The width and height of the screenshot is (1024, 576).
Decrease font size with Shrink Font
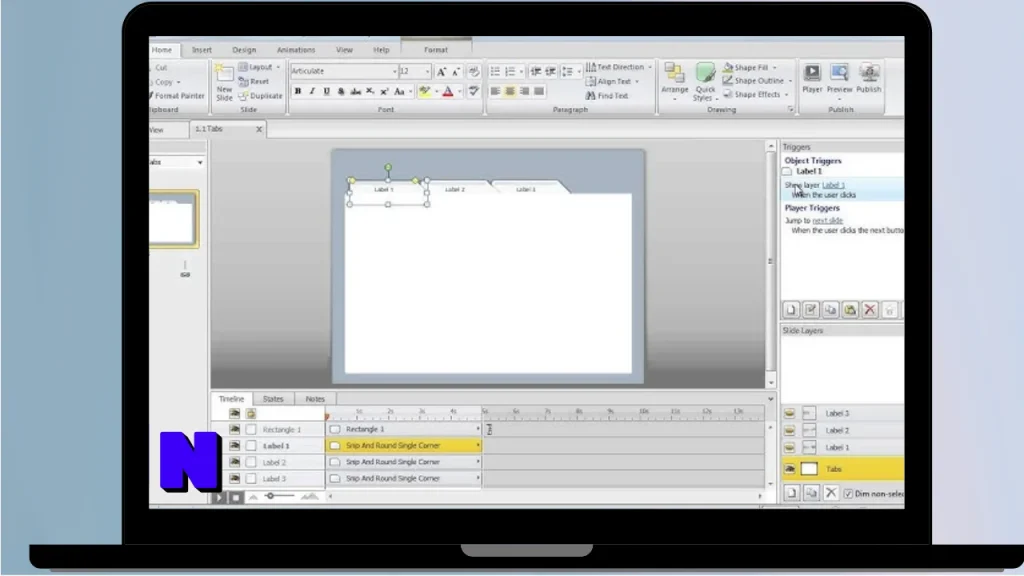tap(456, 71)
